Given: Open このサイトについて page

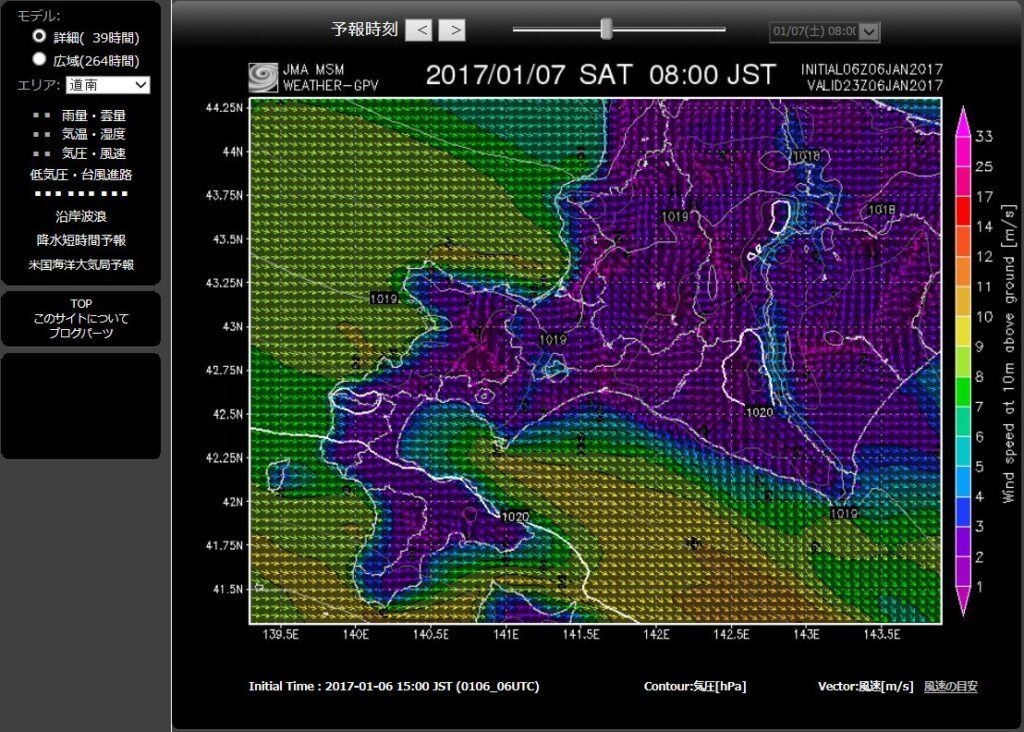Looking at the screenshot, I should point(81,318).
